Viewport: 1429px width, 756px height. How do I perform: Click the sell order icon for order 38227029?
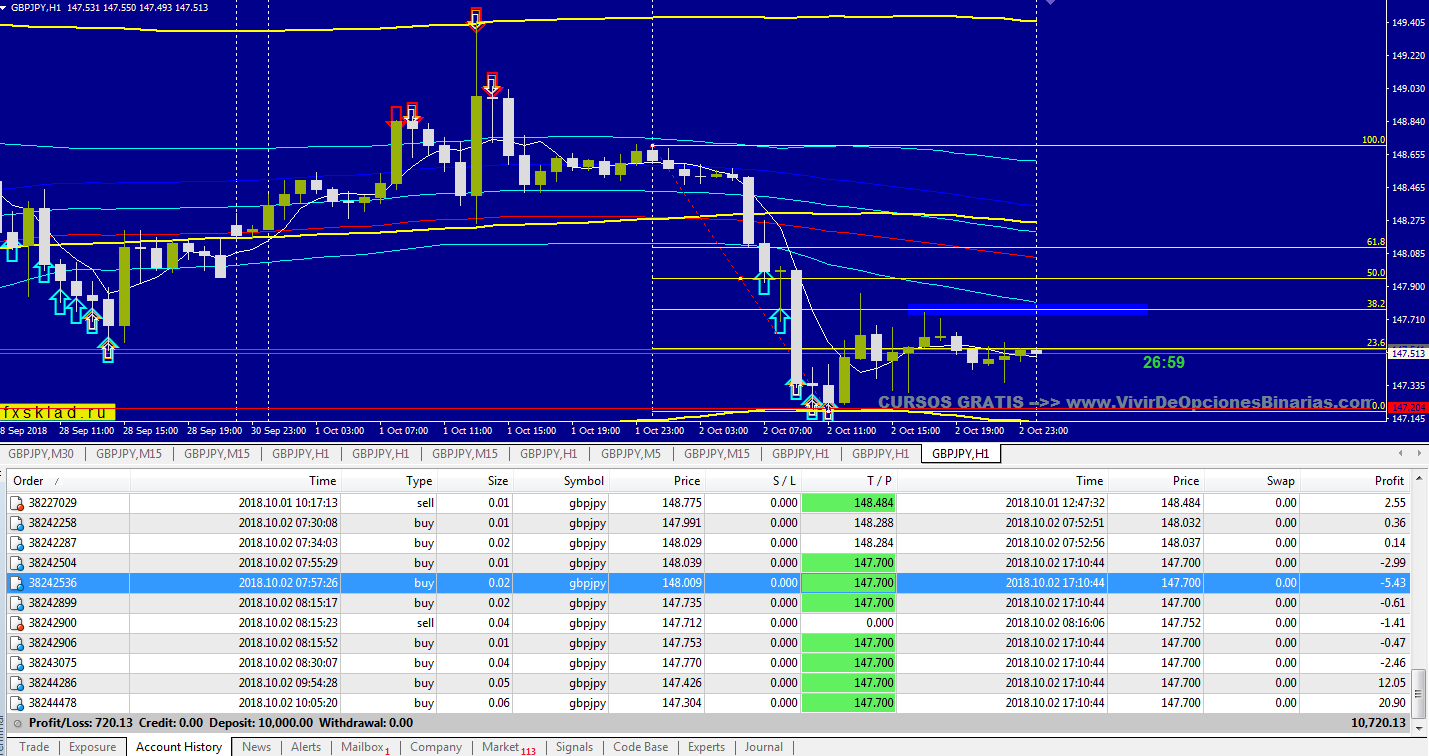coord(16,503)
